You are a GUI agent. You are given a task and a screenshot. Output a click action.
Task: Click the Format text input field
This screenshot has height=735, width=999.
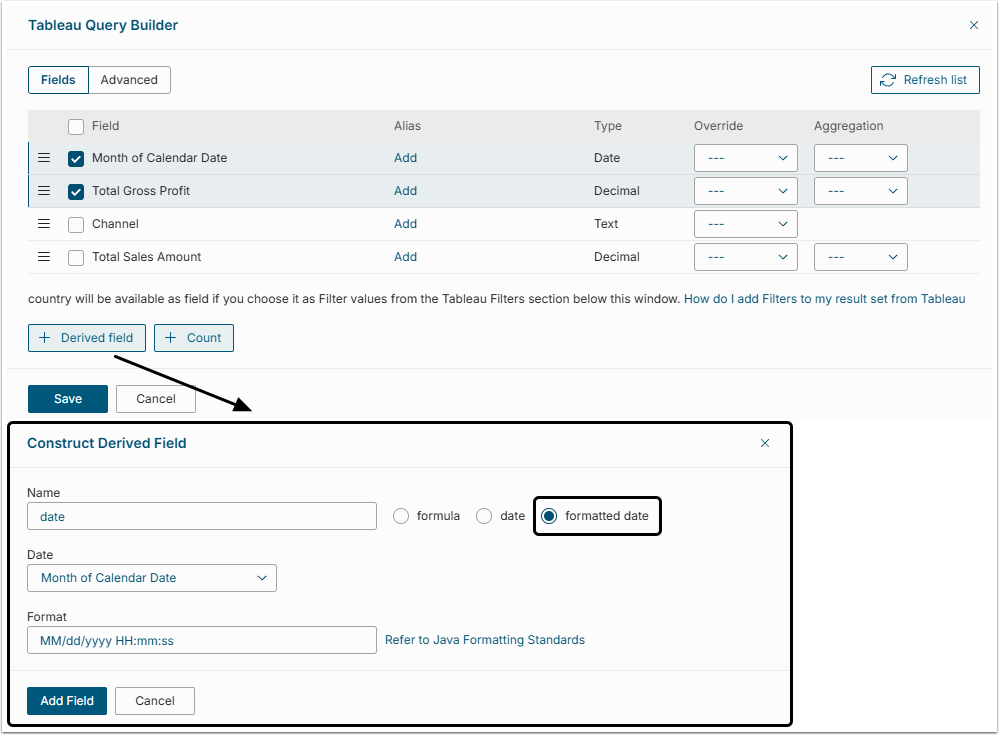pos(201,640)
